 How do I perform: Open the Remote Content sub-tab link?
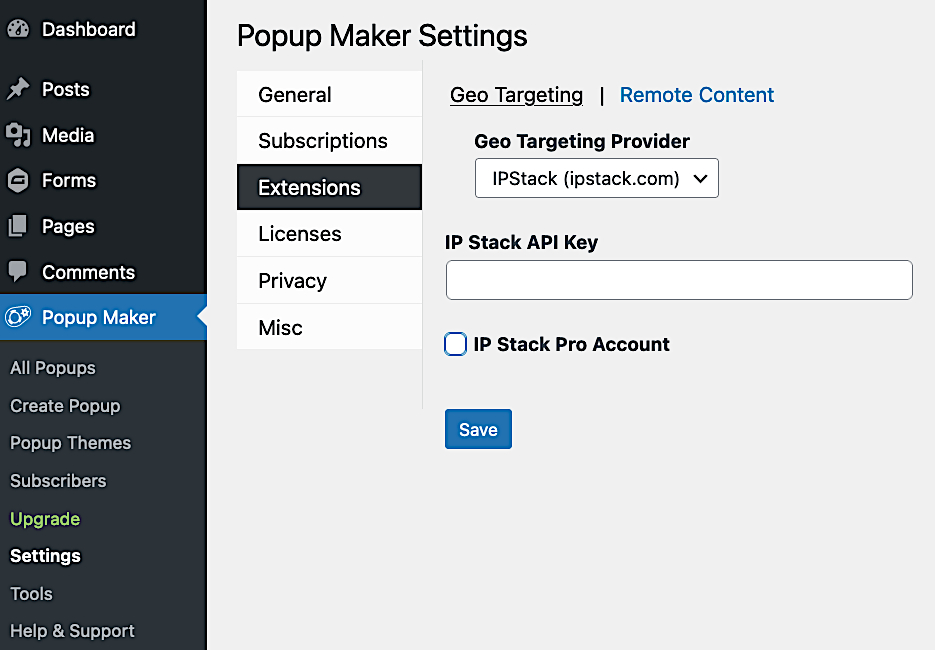696,95
